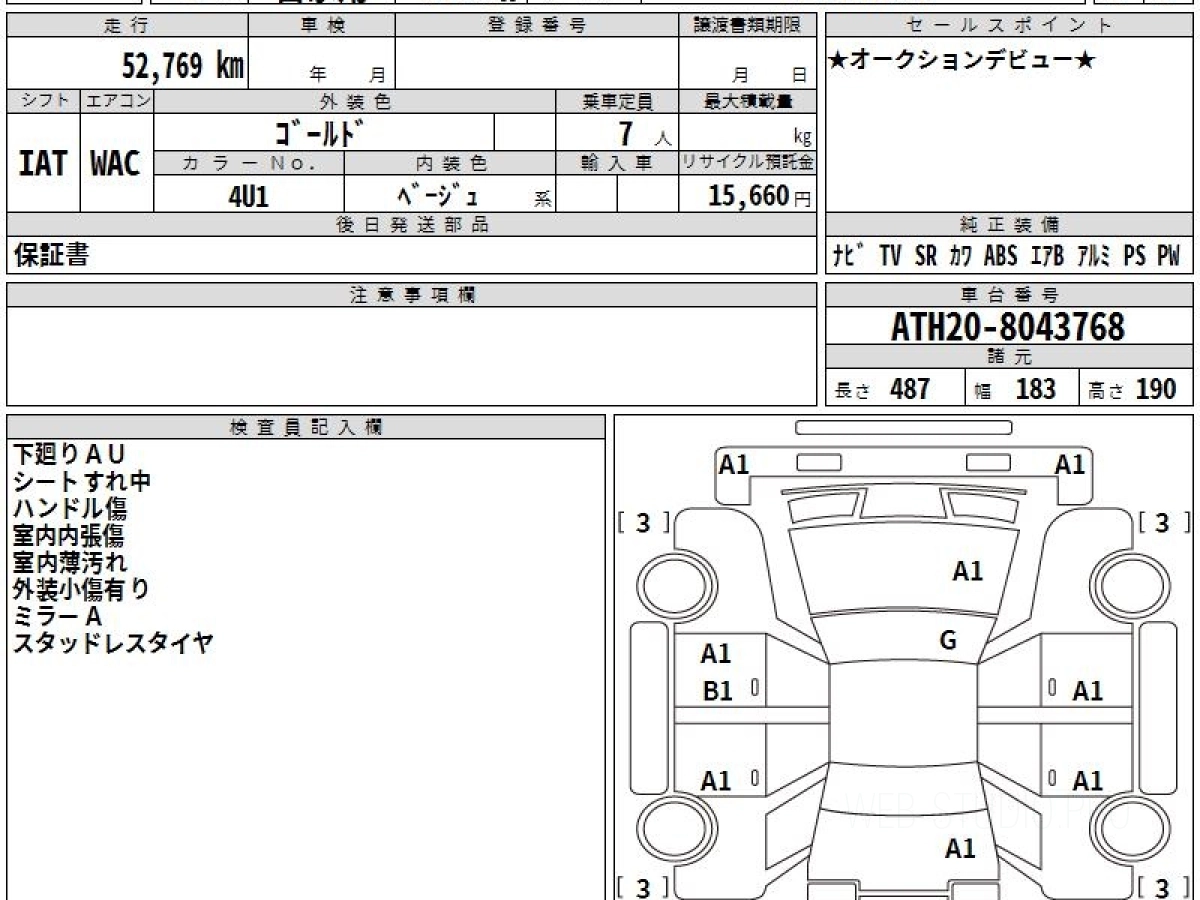This screenshot has height=900, width=1200.
Task: Select color number 4U1
Action: pos(249,196)
